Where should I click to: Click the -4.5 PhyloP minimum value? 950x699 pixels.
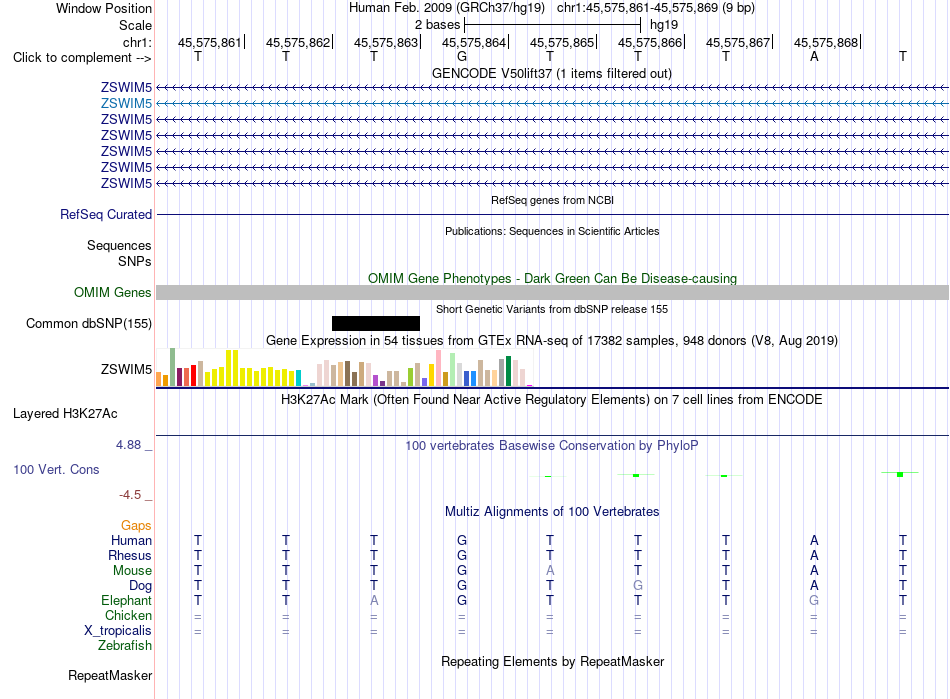130,495
